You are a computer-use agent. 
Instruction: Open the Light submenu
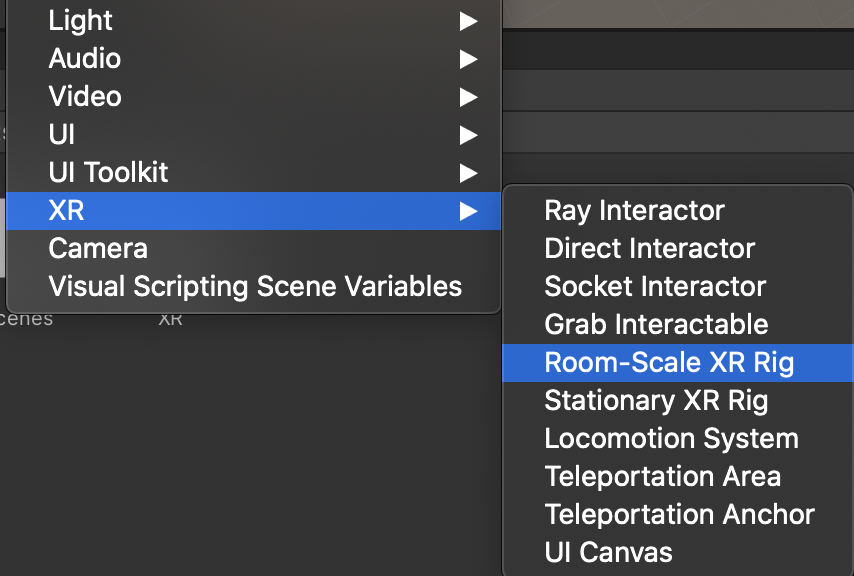253,21
